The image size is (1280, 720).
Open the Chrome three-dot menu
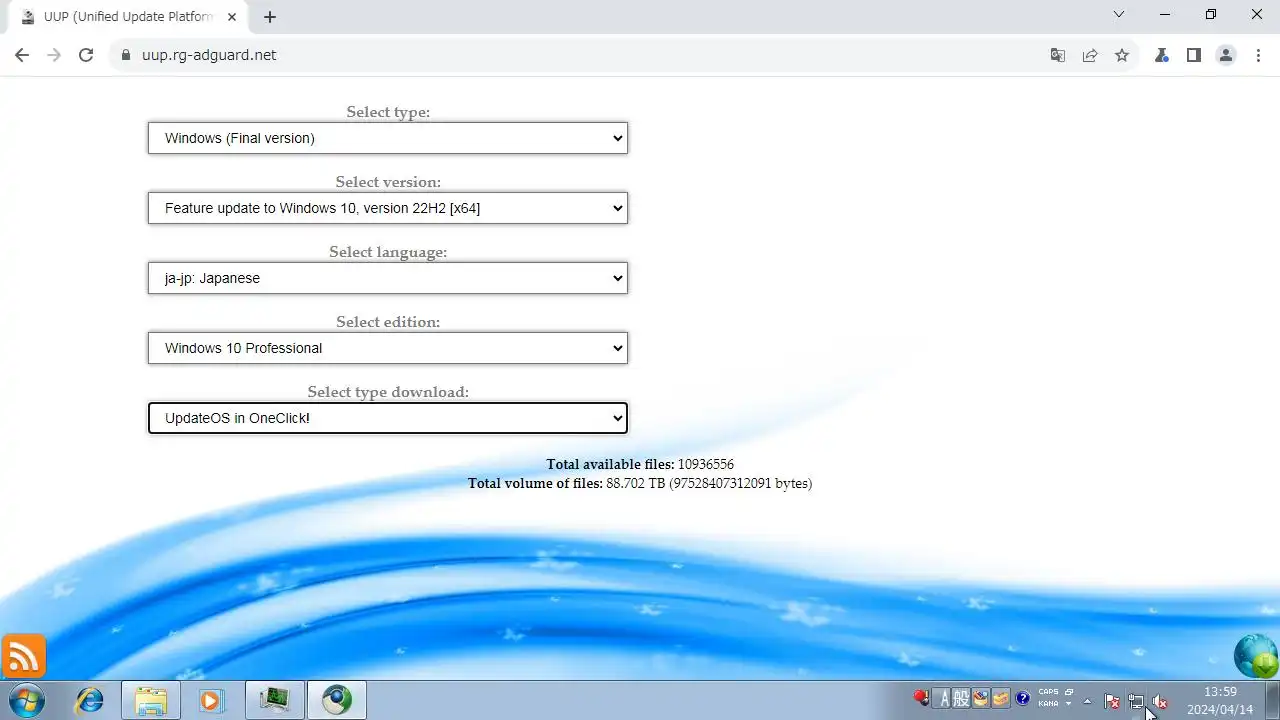point(1258,55)
